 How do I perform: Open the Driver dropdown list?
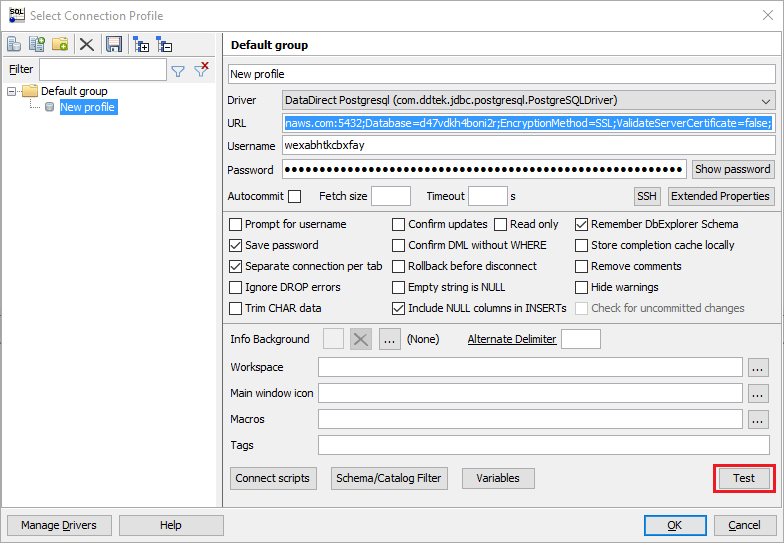pos(766,101)
